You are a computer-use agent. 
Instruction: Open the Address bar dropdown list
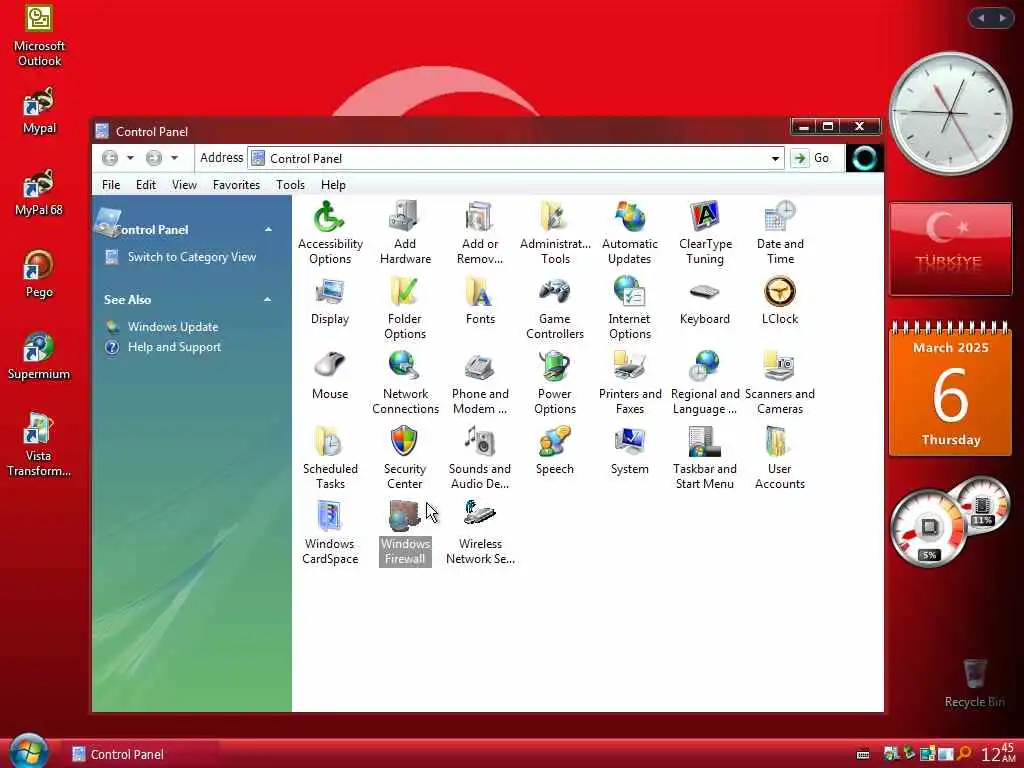click(775, 159)
